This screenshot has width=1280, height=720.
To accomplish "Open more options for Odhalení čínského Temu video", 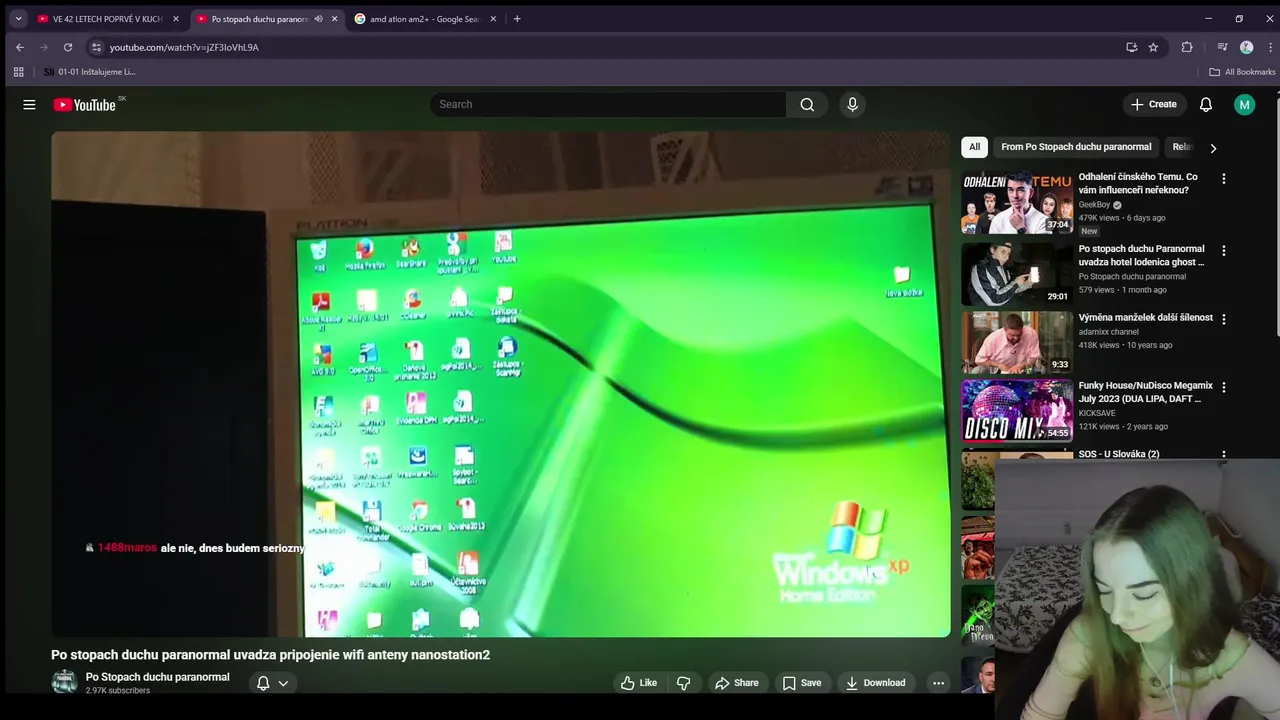I will coord(1223,179).
